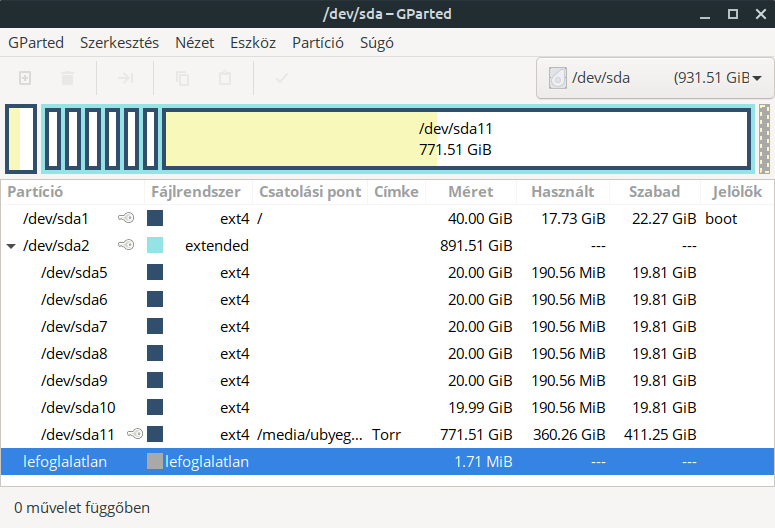This screenshot has width=775, height=528.
Task: Select the /dev/sda7 partition row
Action: [x=388, y=326]
